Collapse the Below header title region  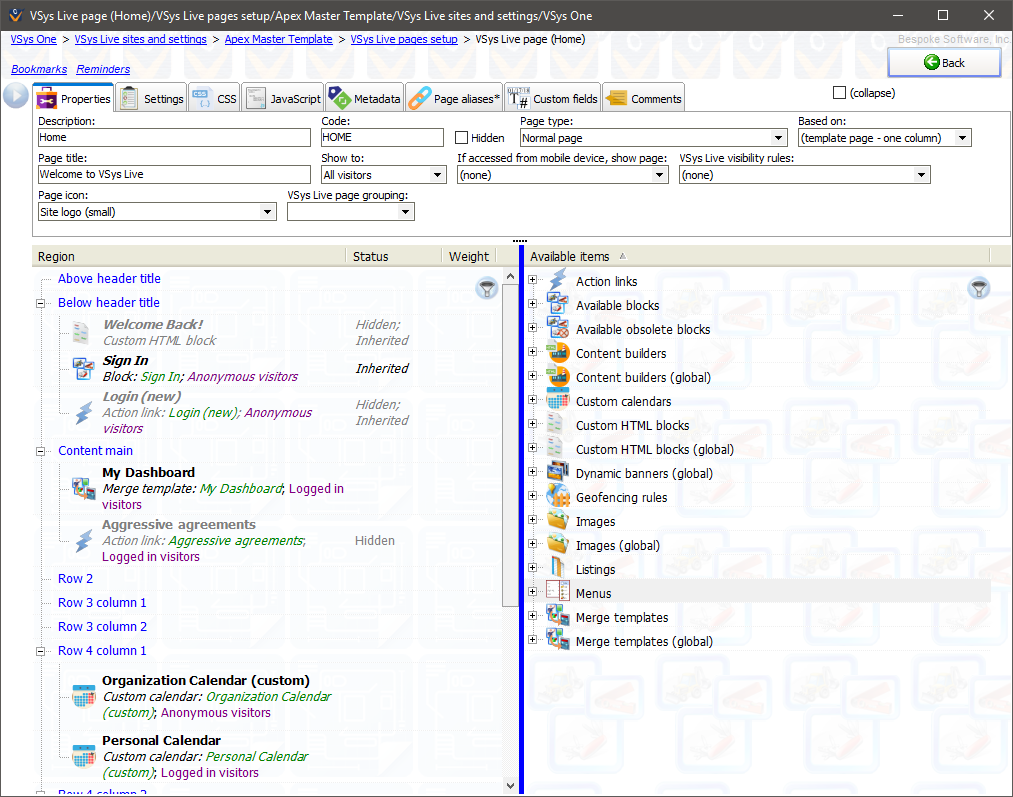coord(42,303)
